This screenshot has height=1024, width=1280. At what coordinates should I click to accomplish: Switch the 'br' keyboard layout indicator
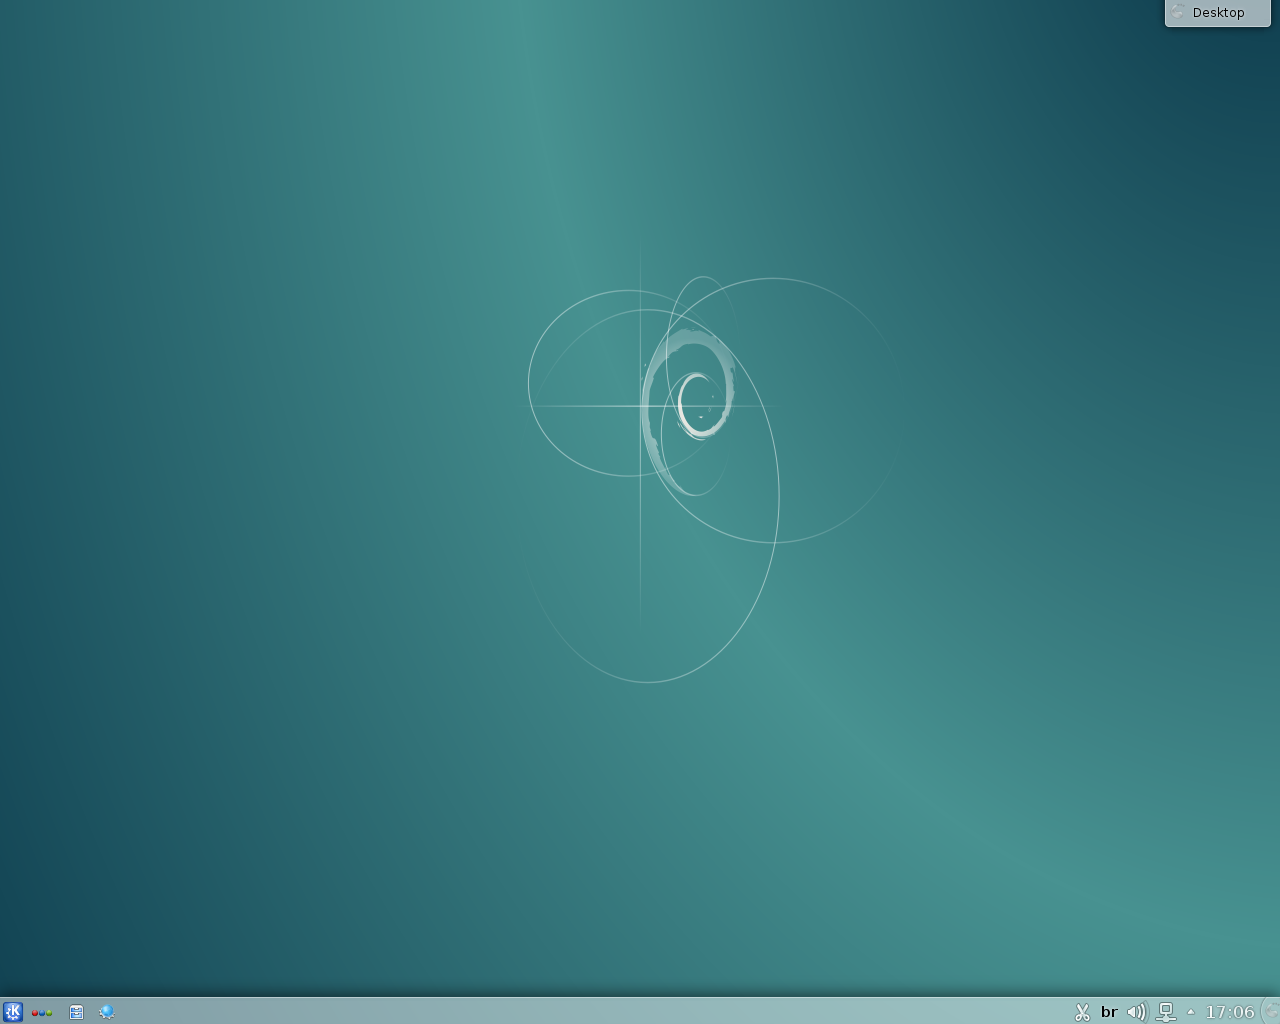(x=1109, y=1012)
